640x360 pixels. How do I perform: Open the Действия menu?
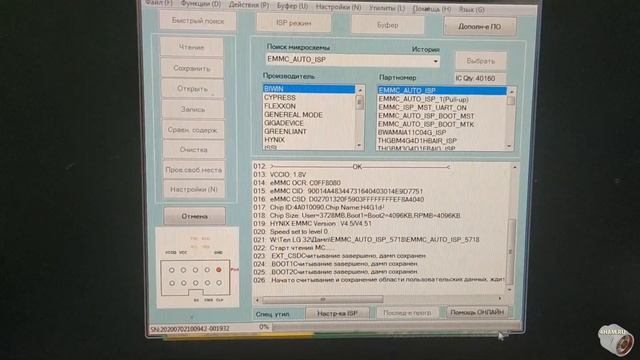coord(249,5)
